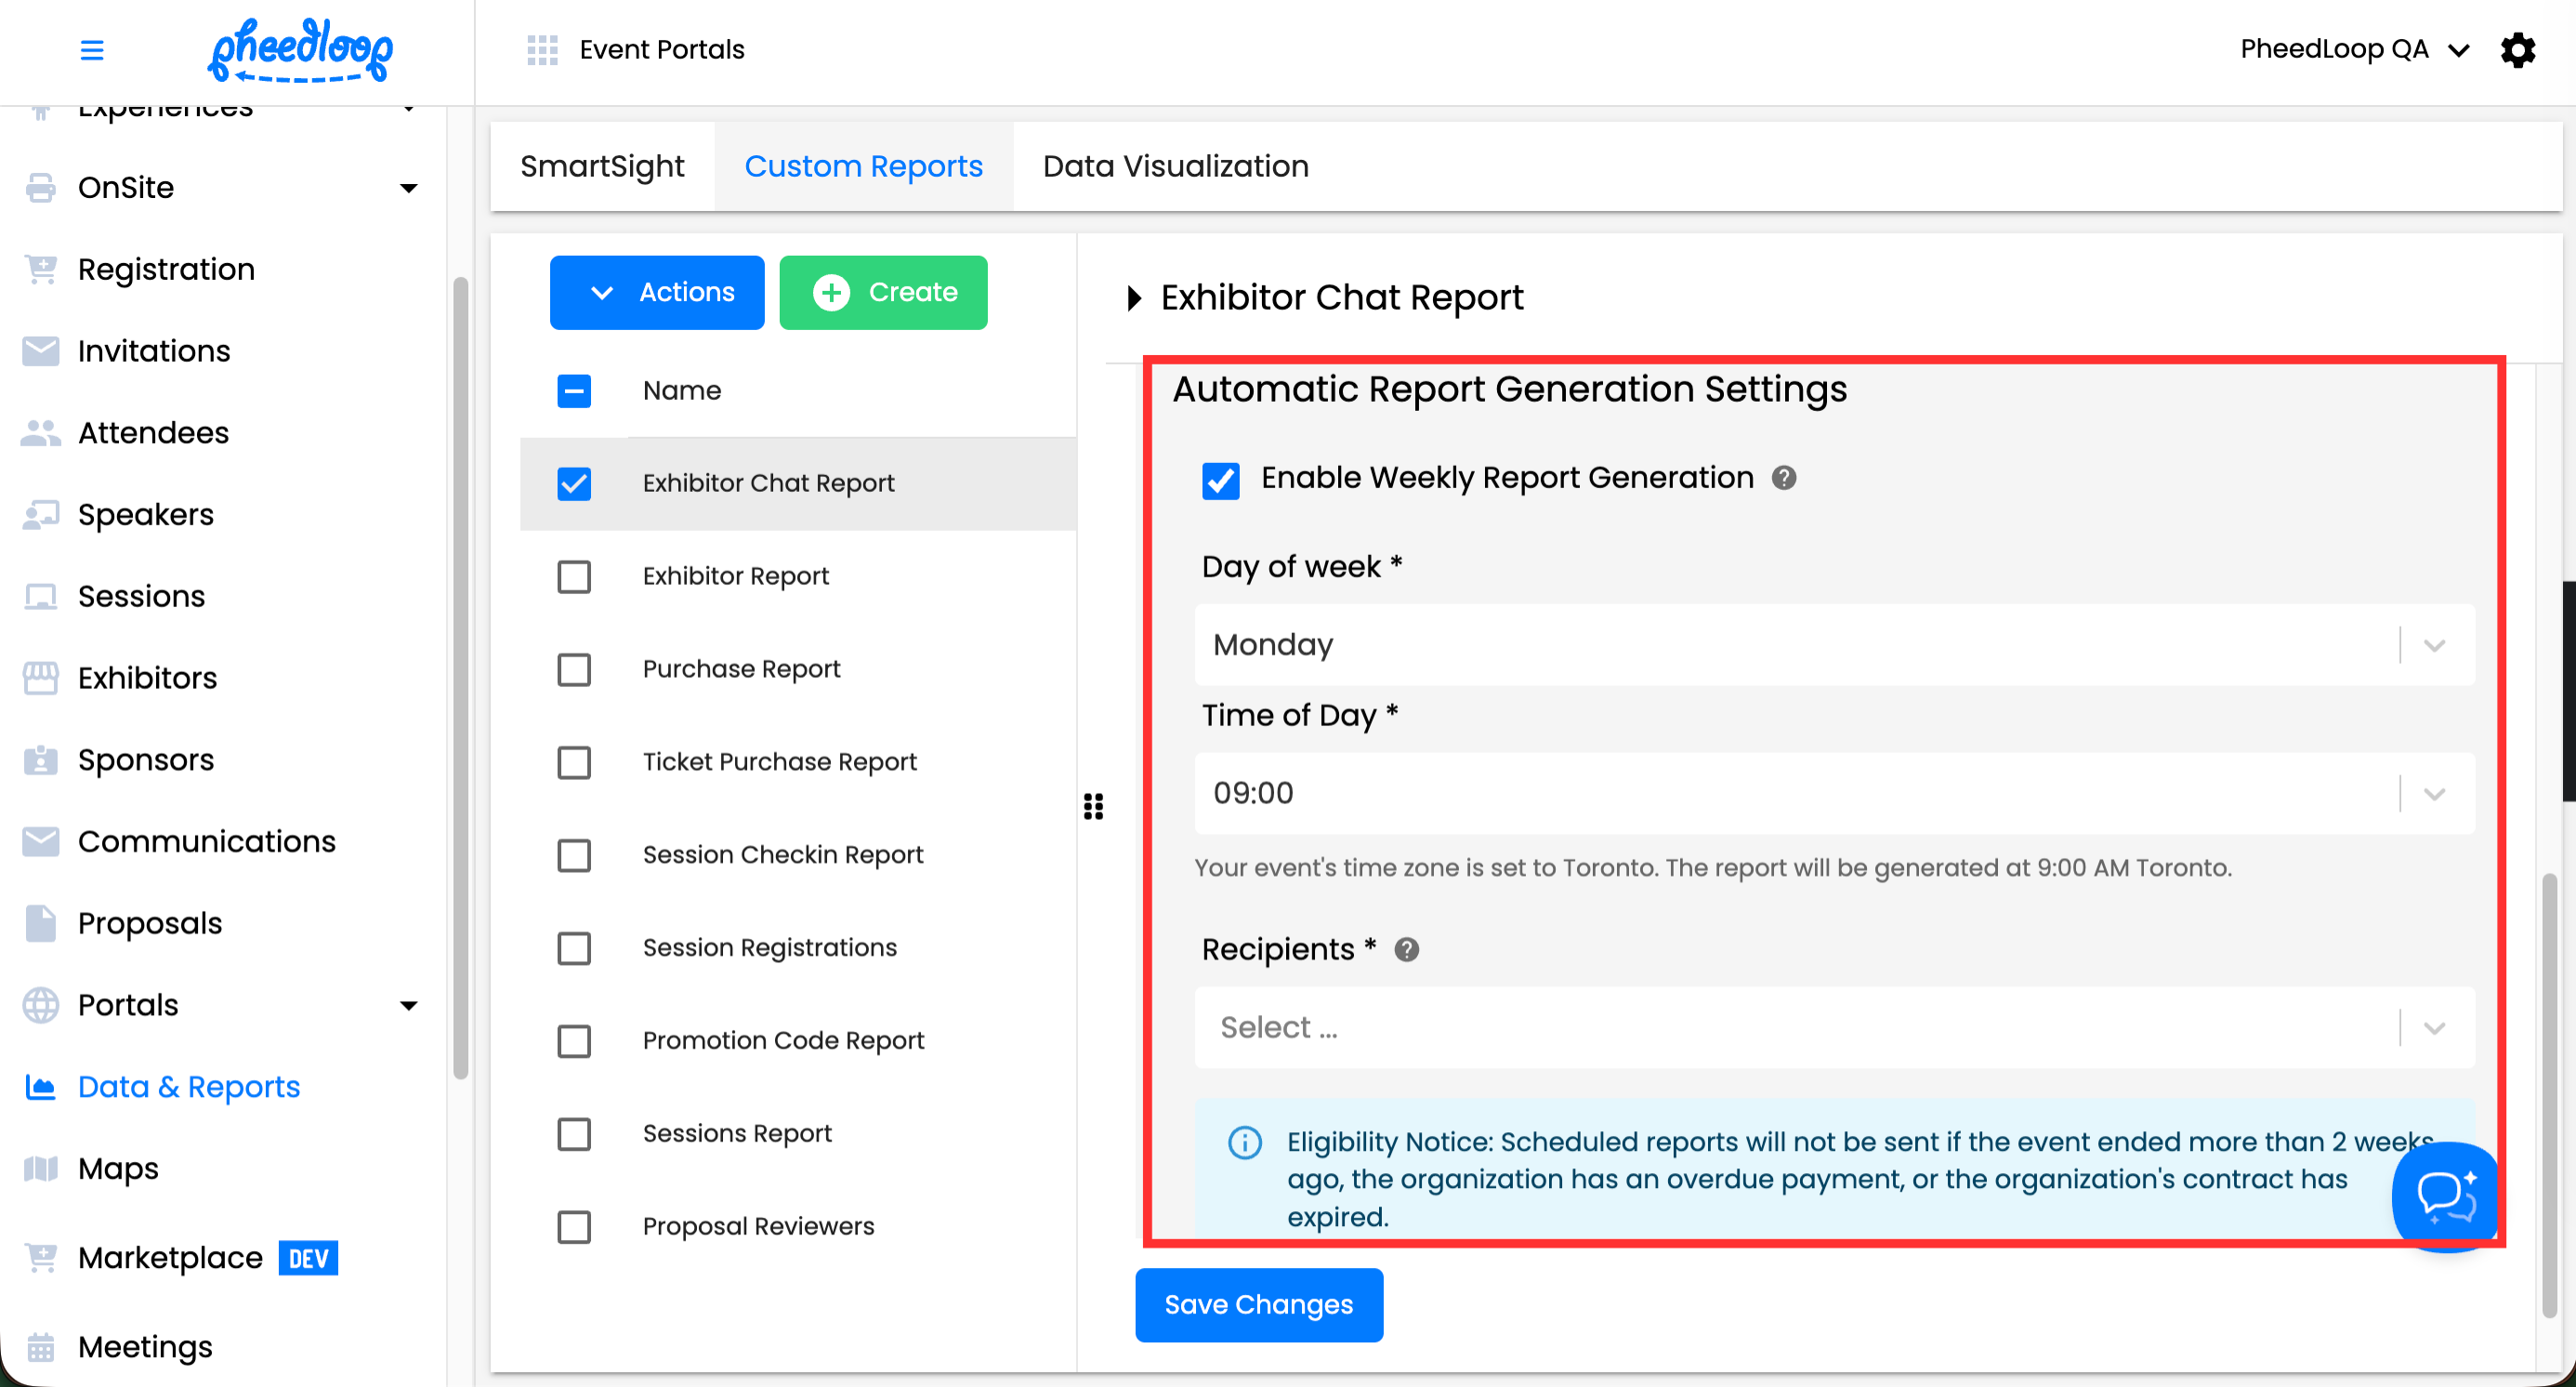This screenshot has height=1387, width=2576.
Task: Check the Purchase Report checkbox
Action: click(574, 669)
